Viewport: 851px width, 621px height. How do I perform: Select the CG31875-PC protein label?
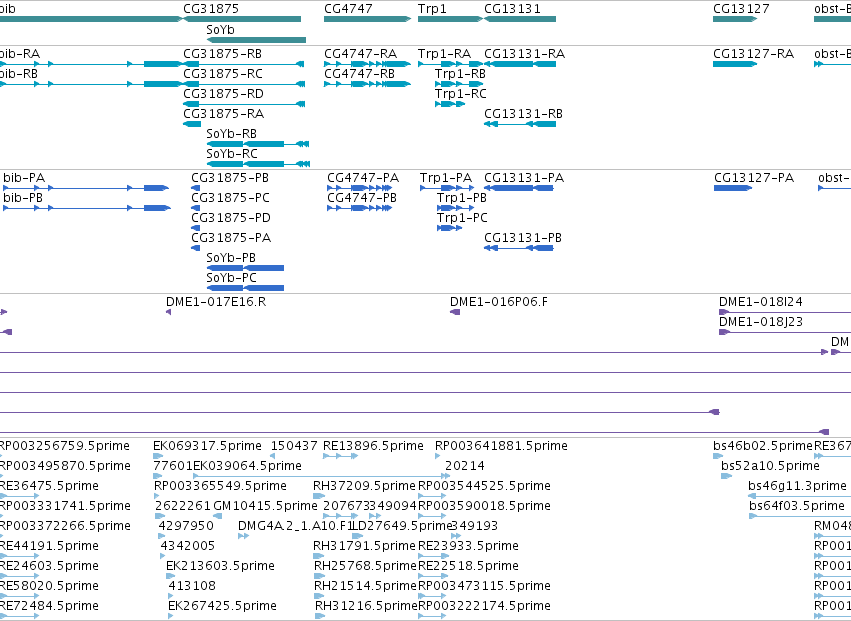(x=231, y=198)
